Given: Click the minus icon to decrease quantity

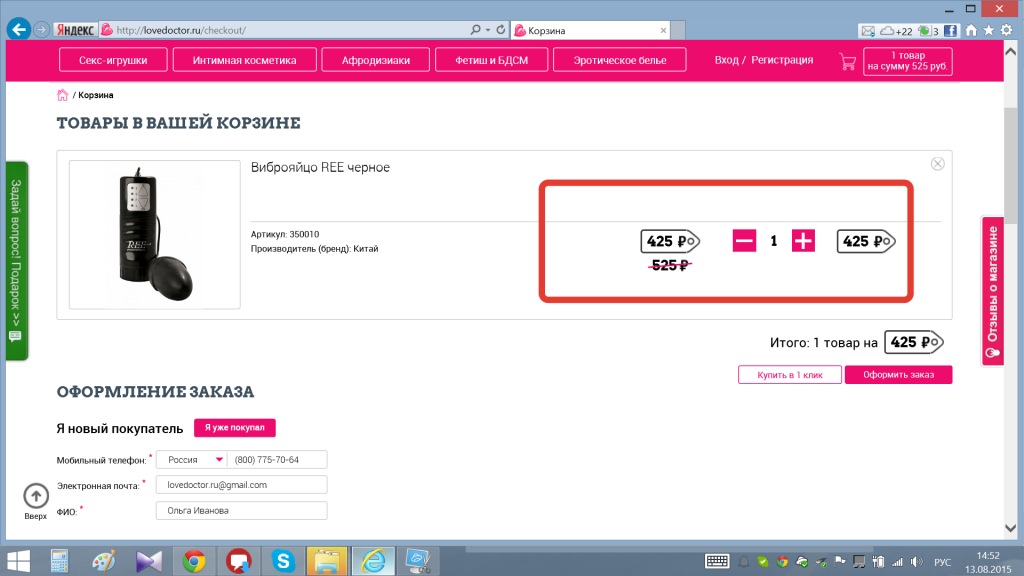Looking at the screenshot, I should click(744, 241).
